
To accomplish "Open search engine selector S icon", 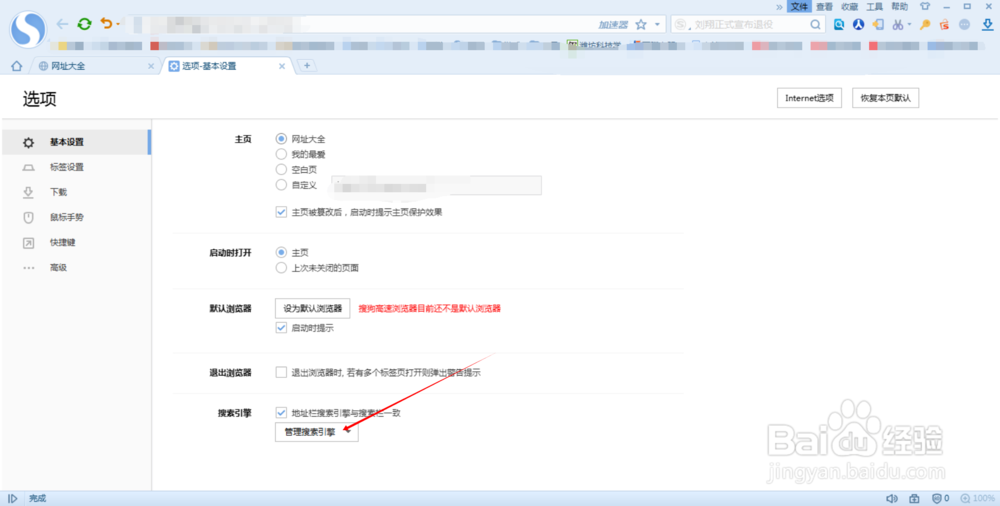I will pyautogui.click(x=682, y=24).
